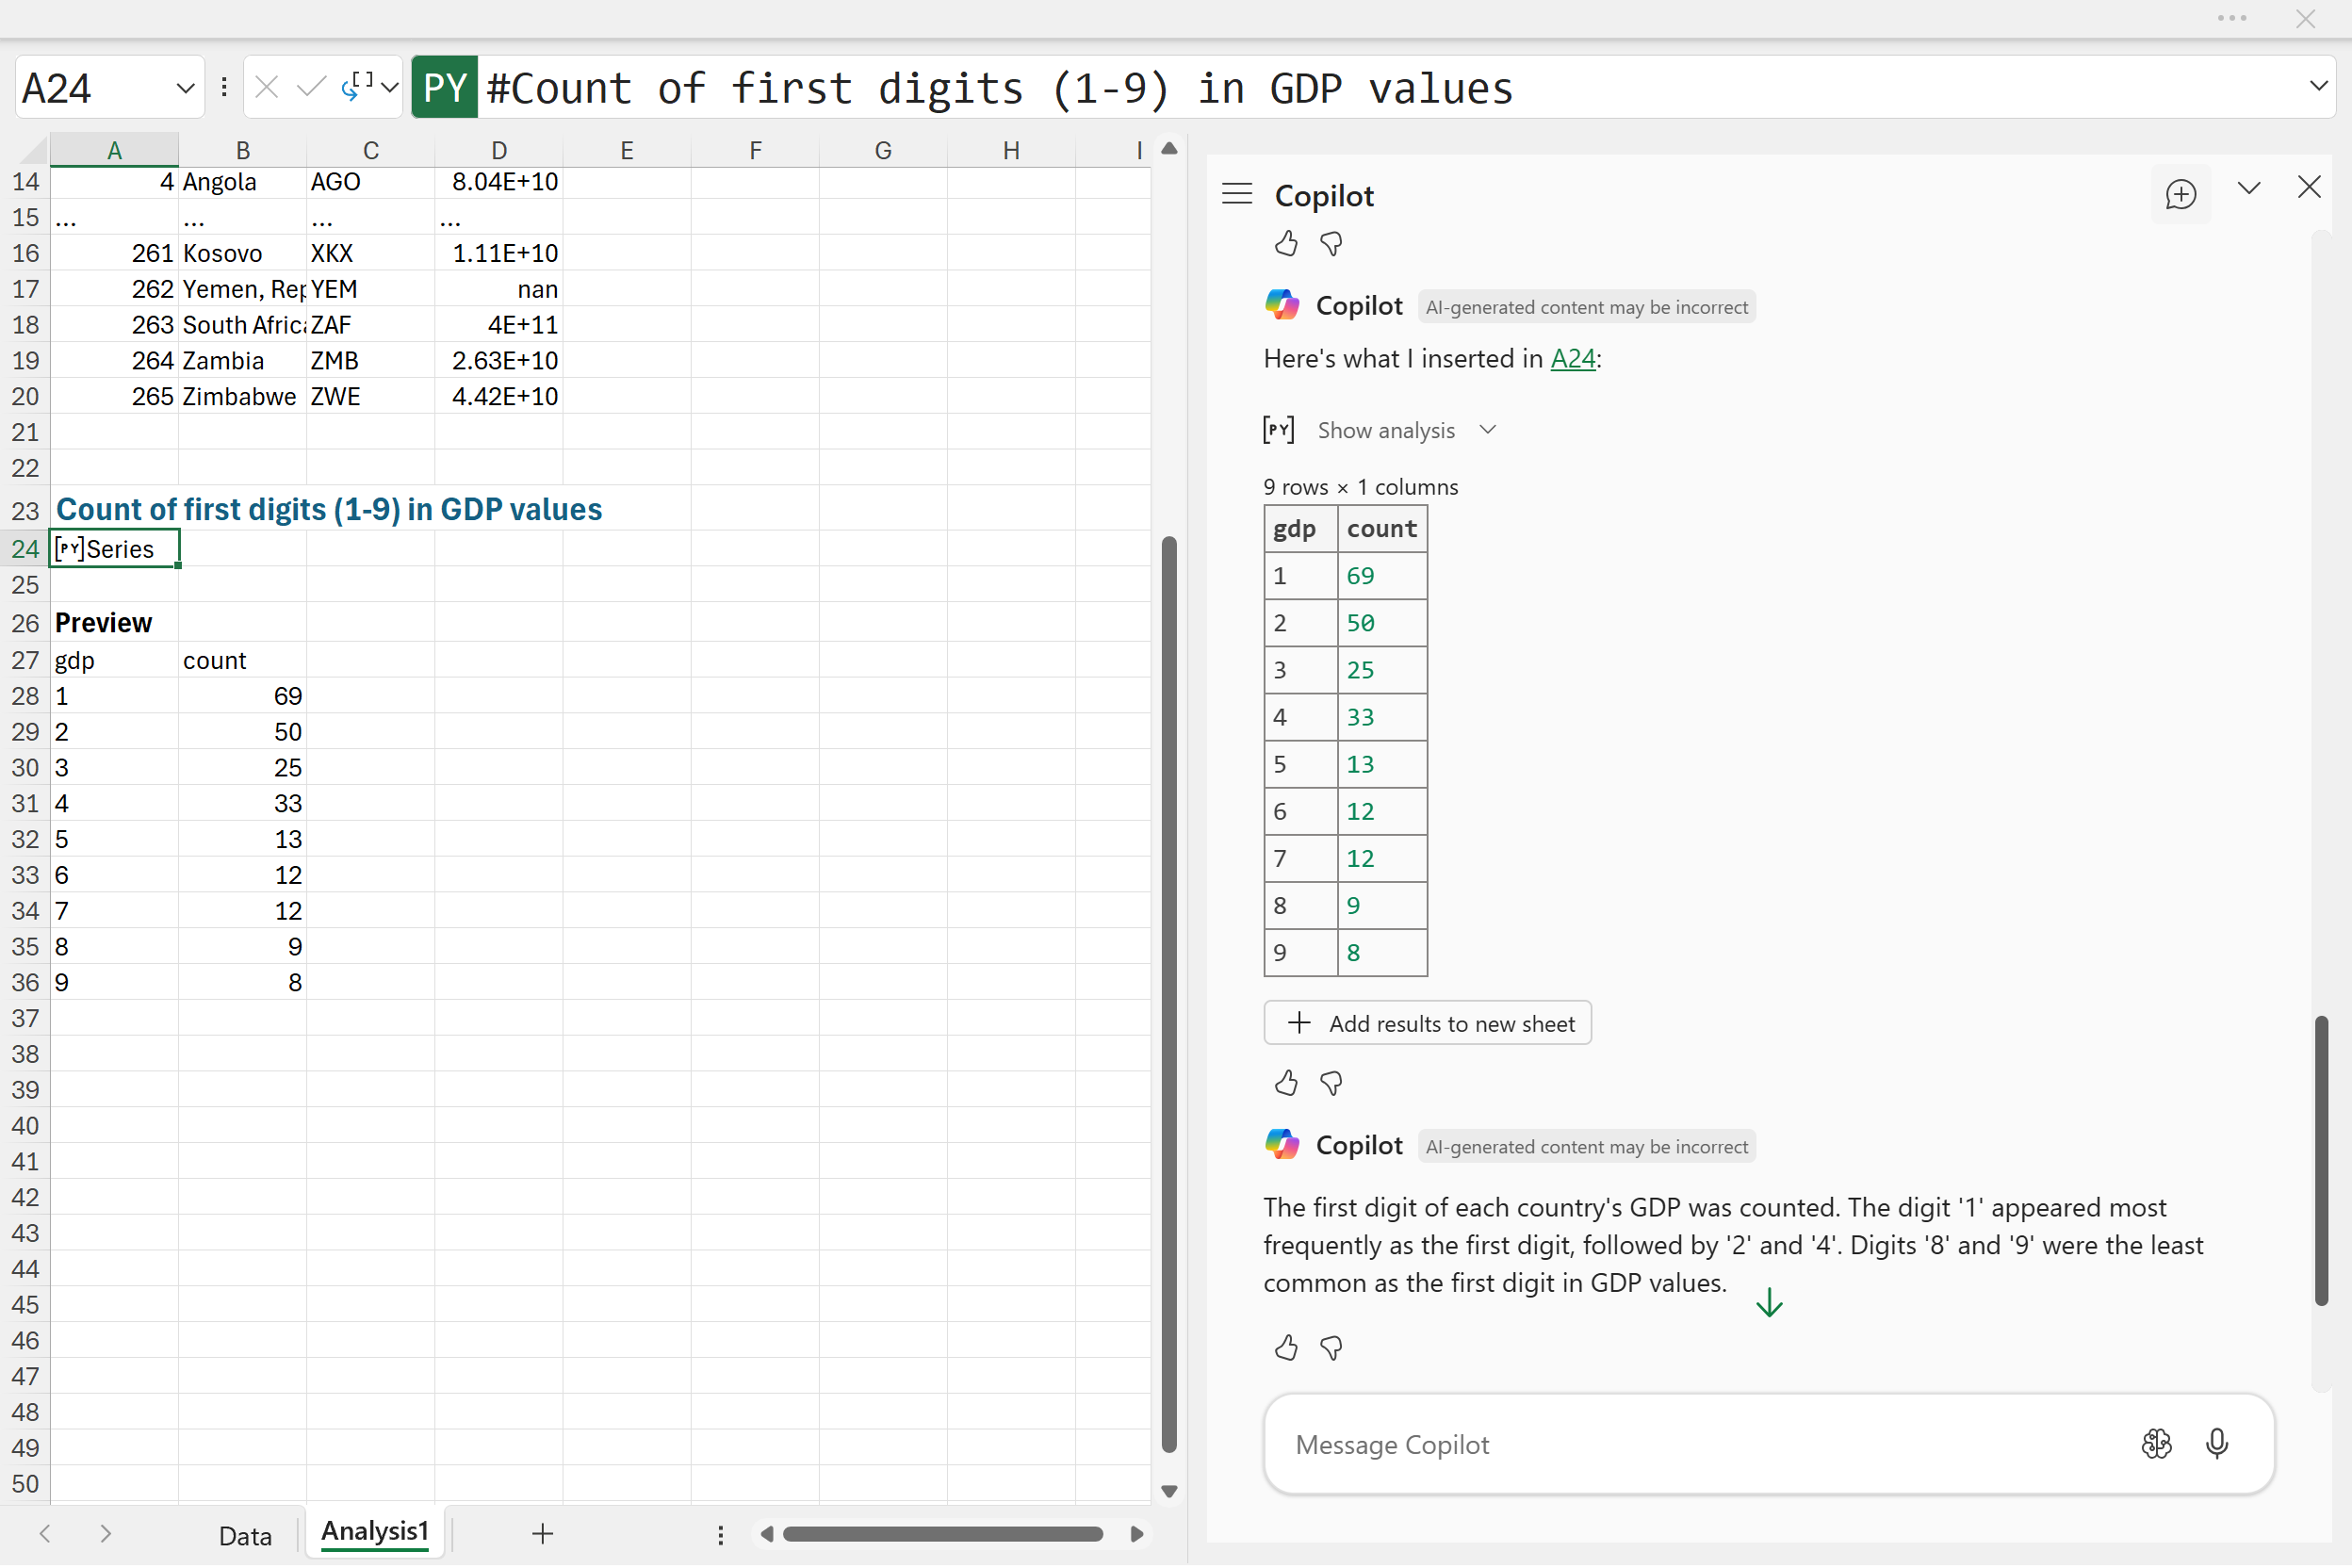Click the horizontal scrollbar of the sheet
2352x1568 pixels.
942,1534
